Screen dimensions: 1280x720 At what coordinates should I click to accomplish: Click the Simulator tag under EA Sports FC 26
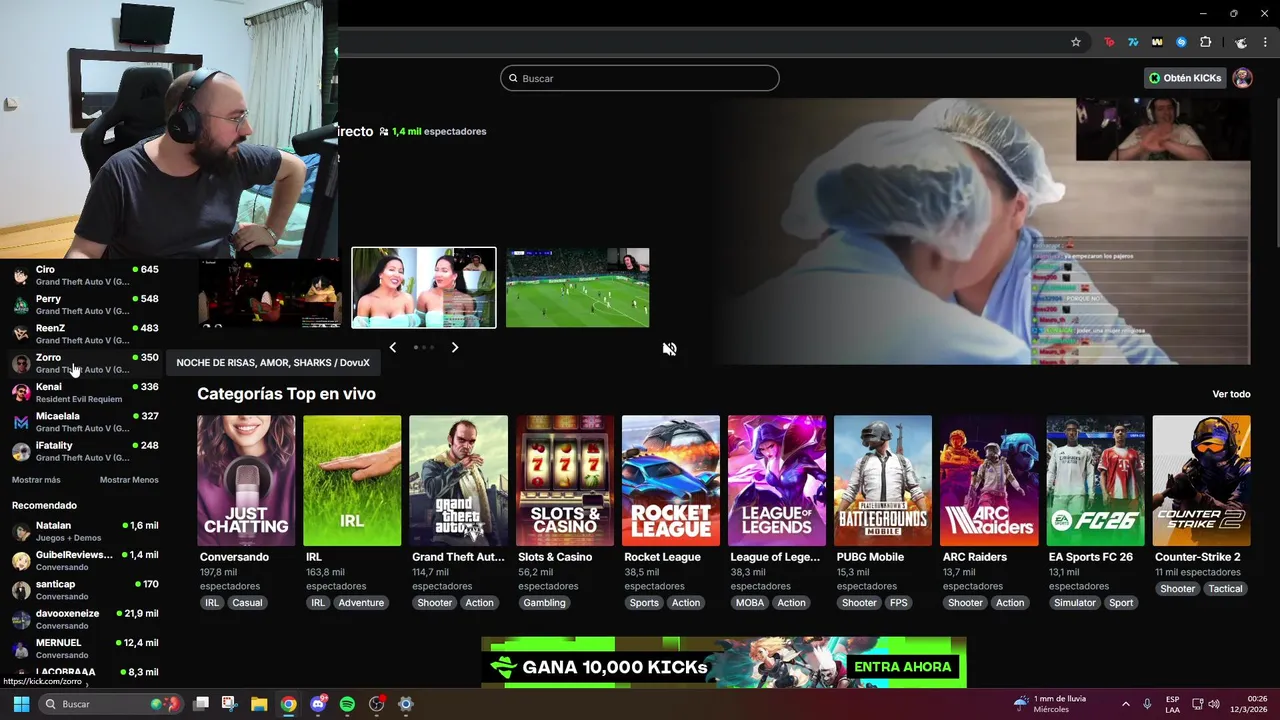(1075, 603)
